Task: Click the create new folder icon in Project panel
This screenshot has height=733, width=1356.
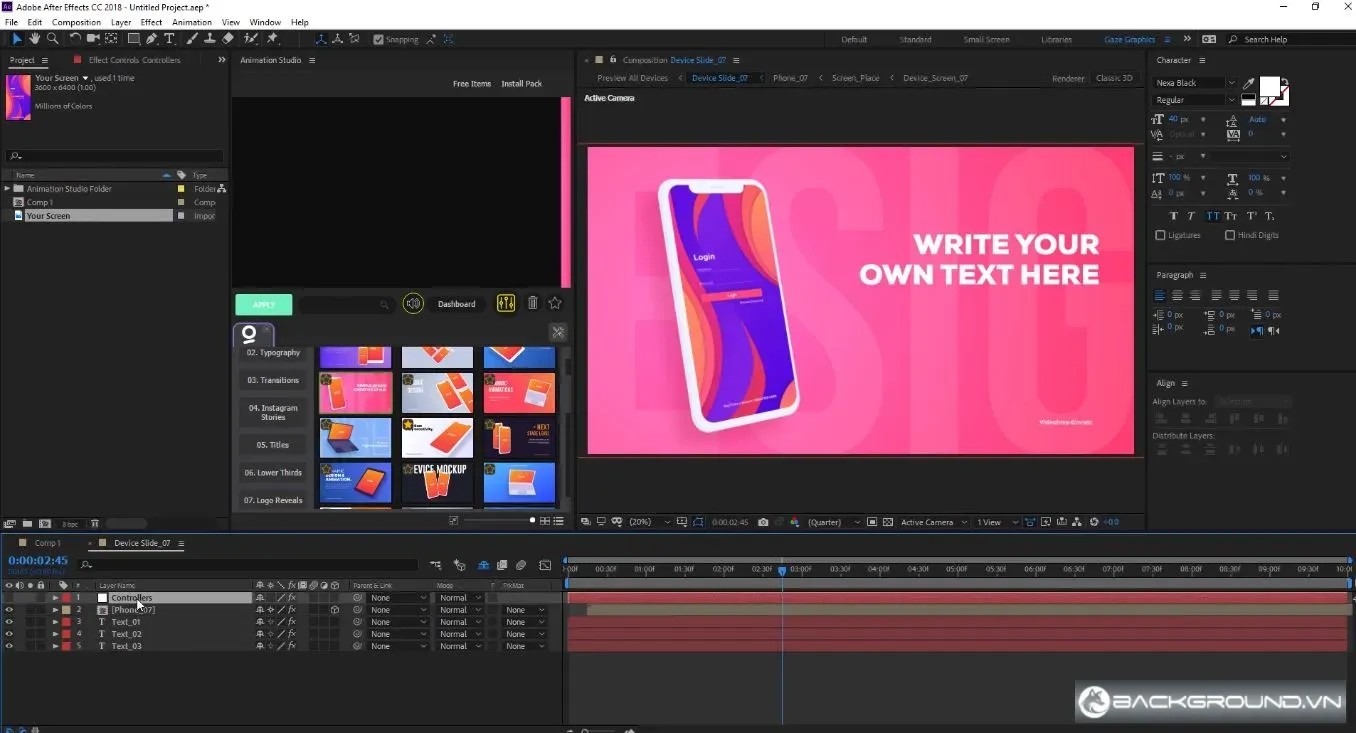Action: tap(28, 523)
